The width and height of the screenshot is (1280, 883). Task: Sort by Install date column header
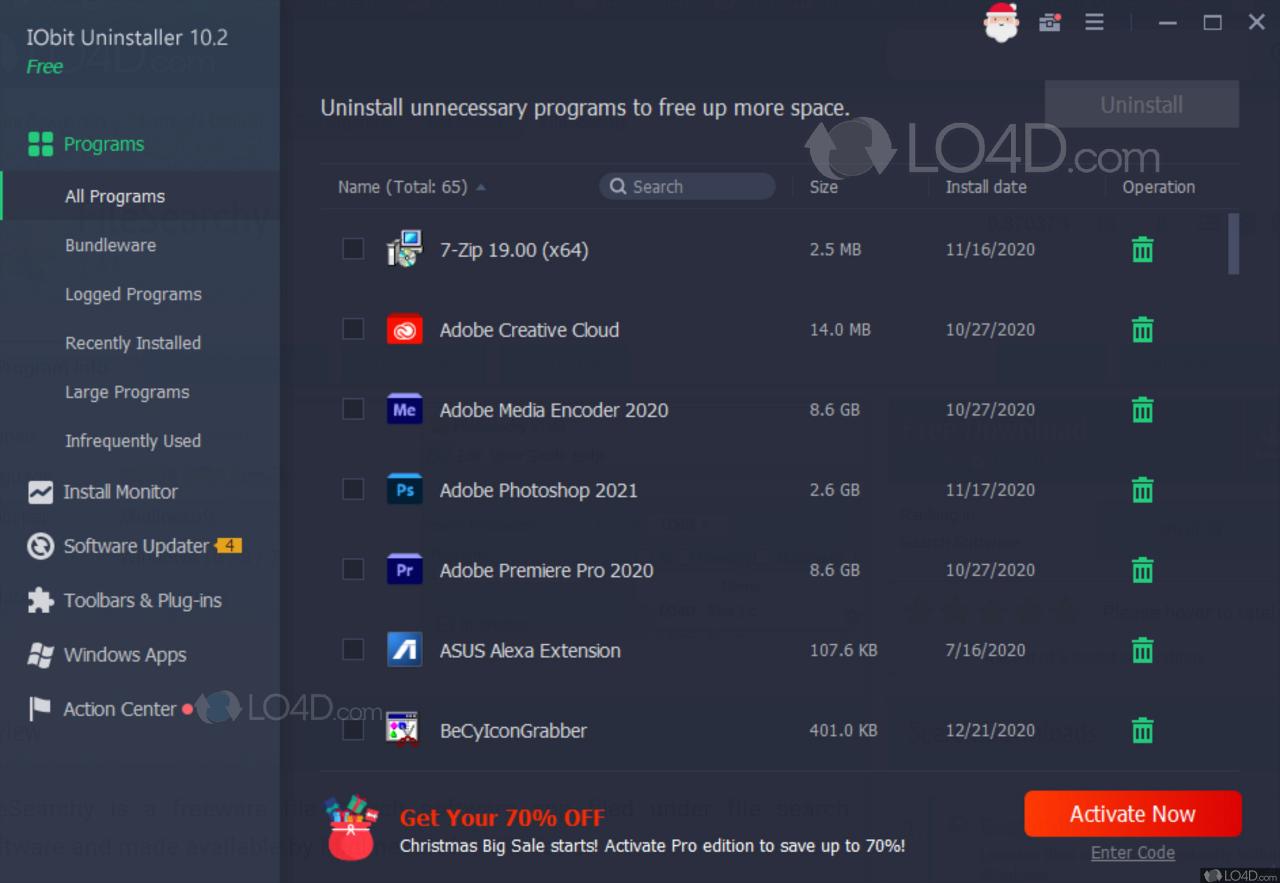point(986,187)
